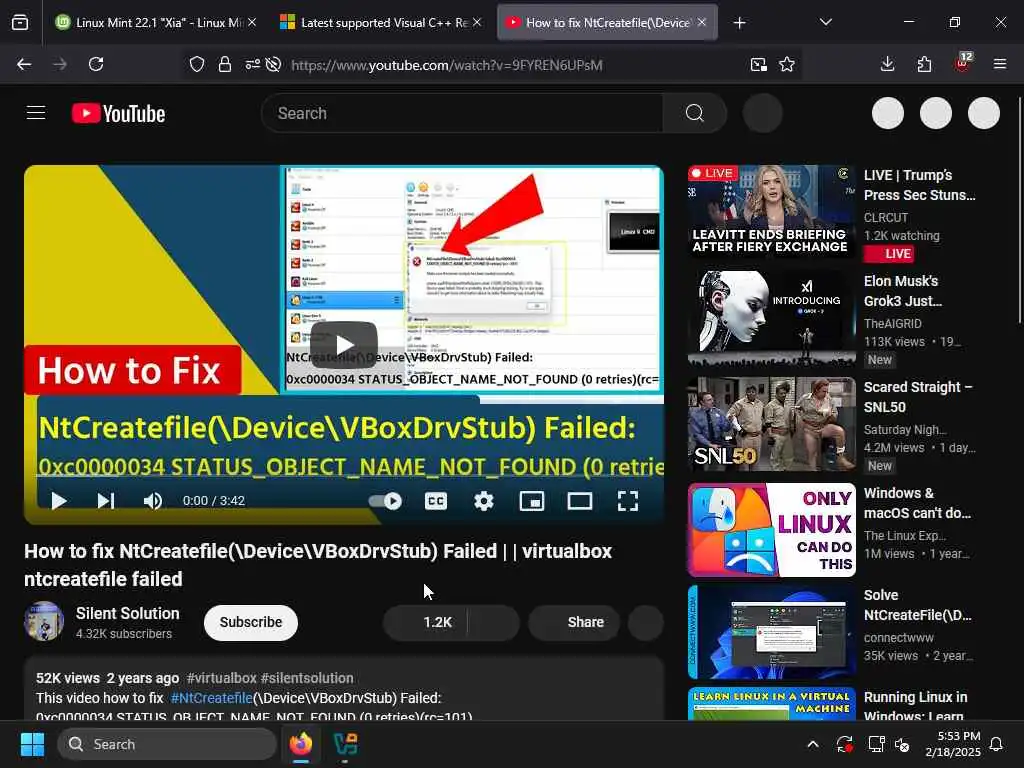Toggle the autoplay switch in the player
Viewport: 1024px width, 768px height.
click(x=385, y=501)
